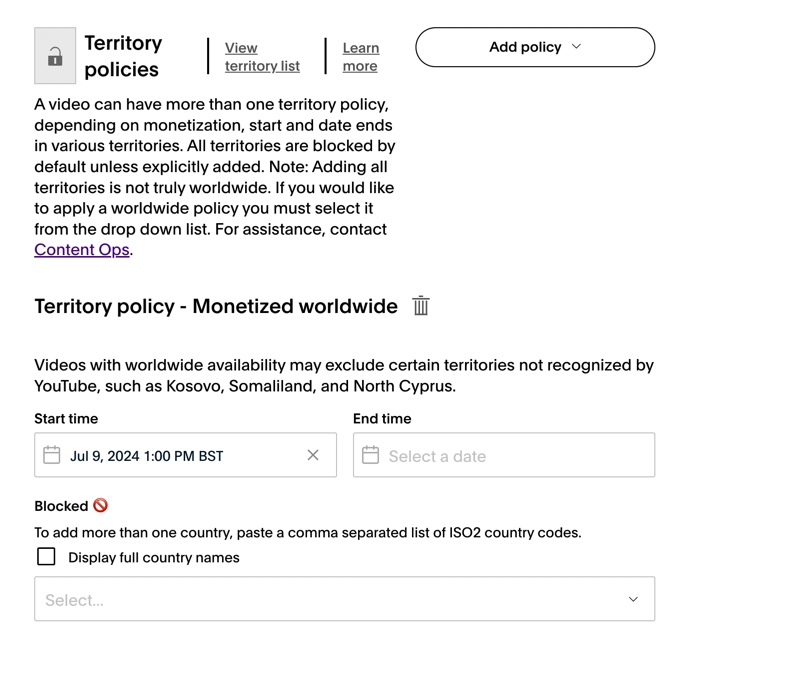Follow the Learn more link
This screenshot has width=803, height=680.
coord(361,57)
